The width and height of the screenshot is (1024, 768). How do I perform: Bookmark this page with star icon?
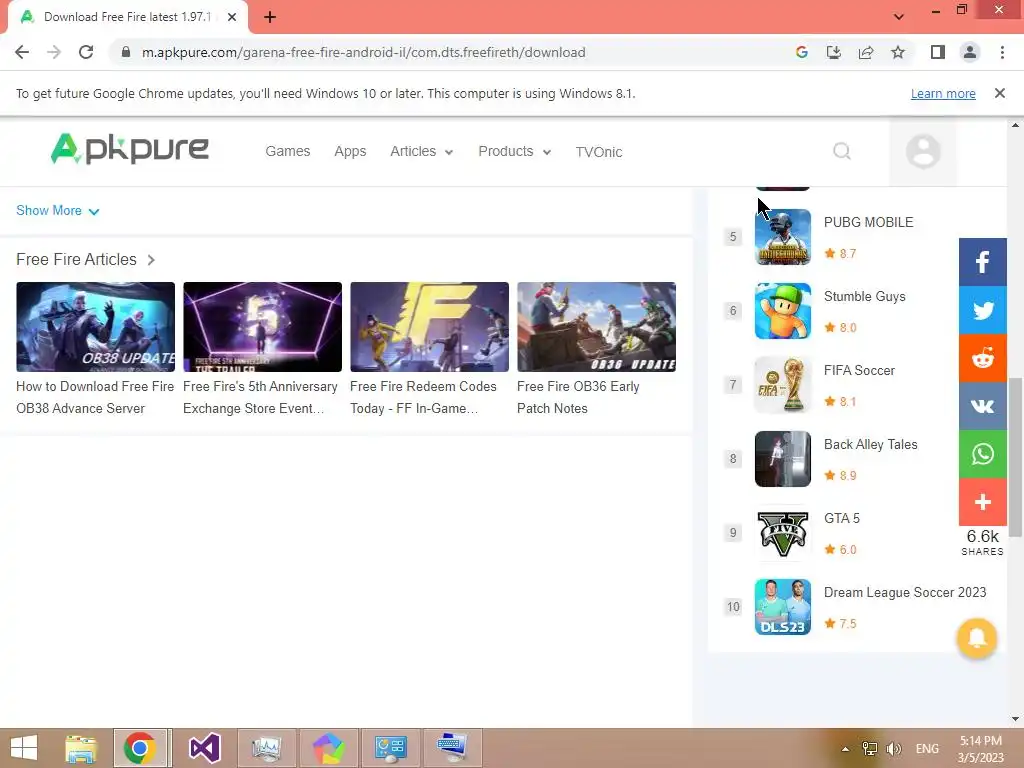(x=898, y=52)
